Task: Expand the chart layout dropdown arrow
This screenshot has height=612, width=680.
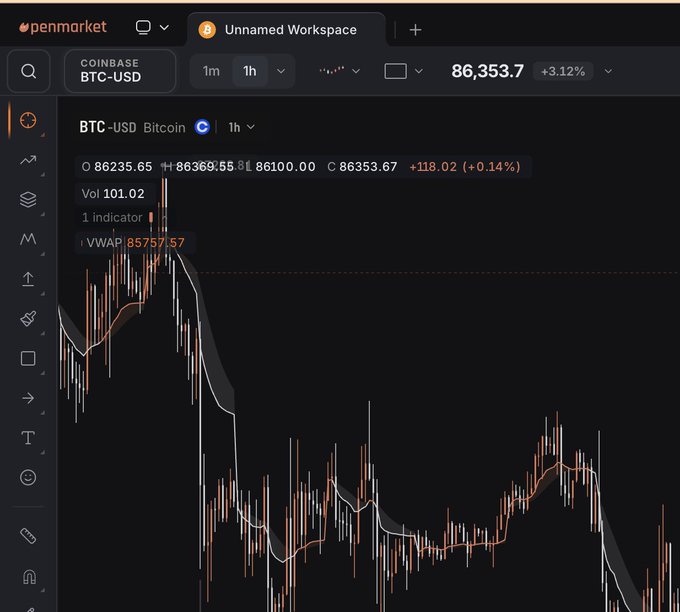Action: [x=418, y=71]
